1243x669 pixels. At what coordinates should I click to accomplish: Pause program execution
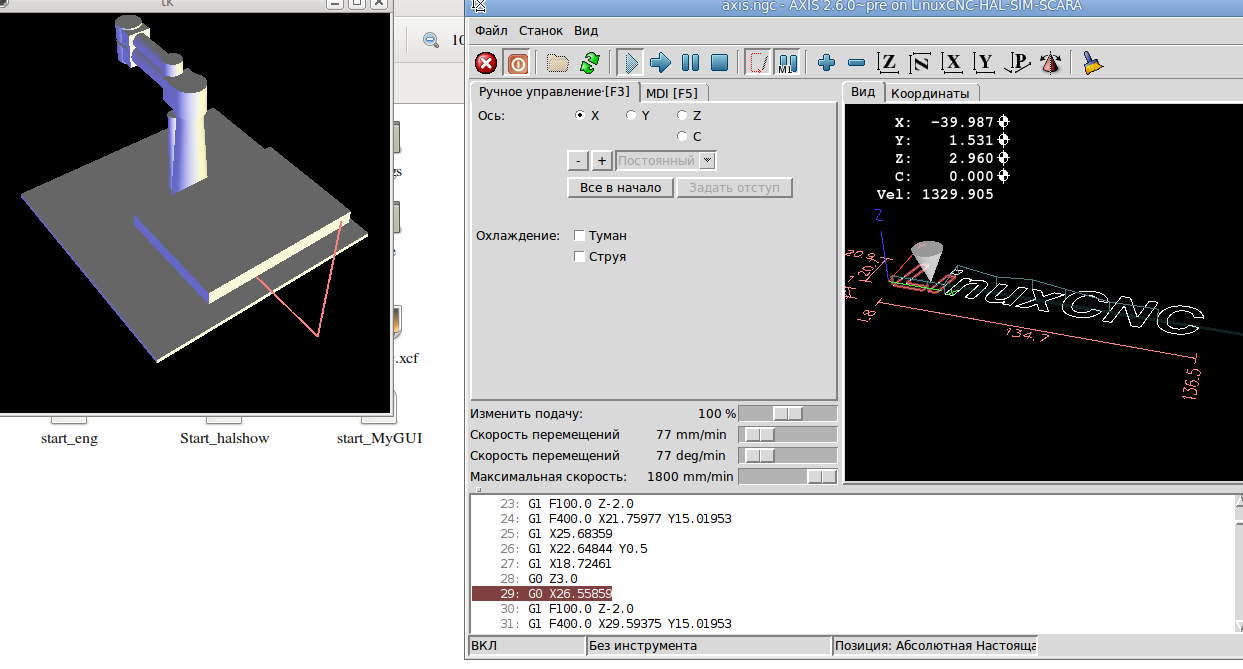(x=690, y=63)
